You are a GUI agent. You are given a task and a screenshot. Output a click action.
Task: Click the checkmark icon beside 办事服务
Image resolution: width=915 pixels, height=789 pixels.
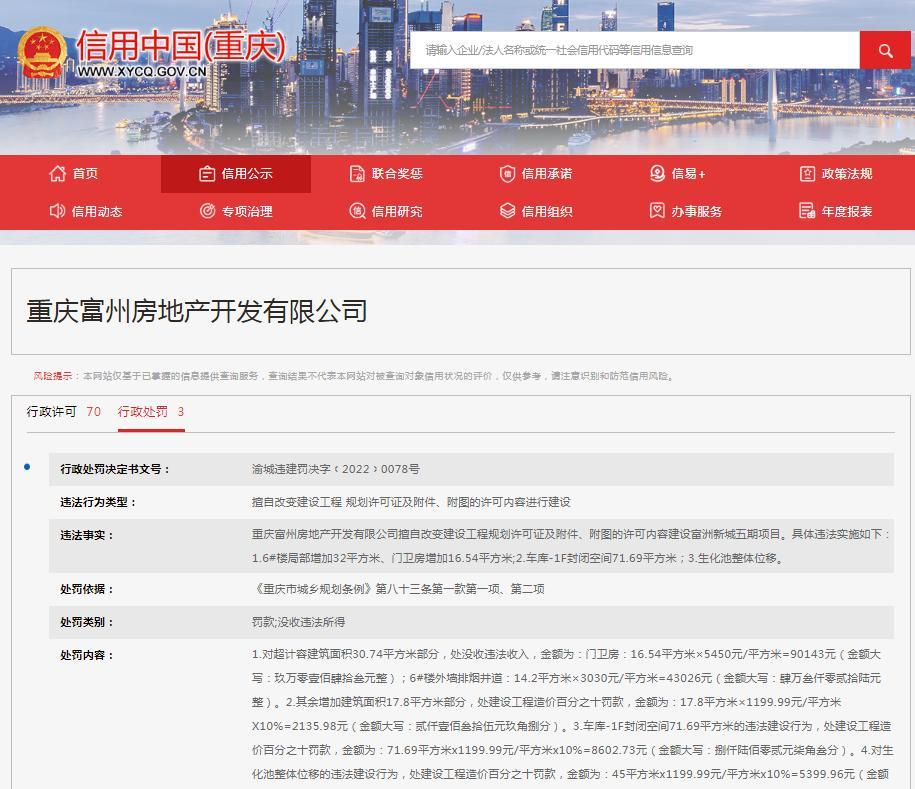(x=658, y=211)
